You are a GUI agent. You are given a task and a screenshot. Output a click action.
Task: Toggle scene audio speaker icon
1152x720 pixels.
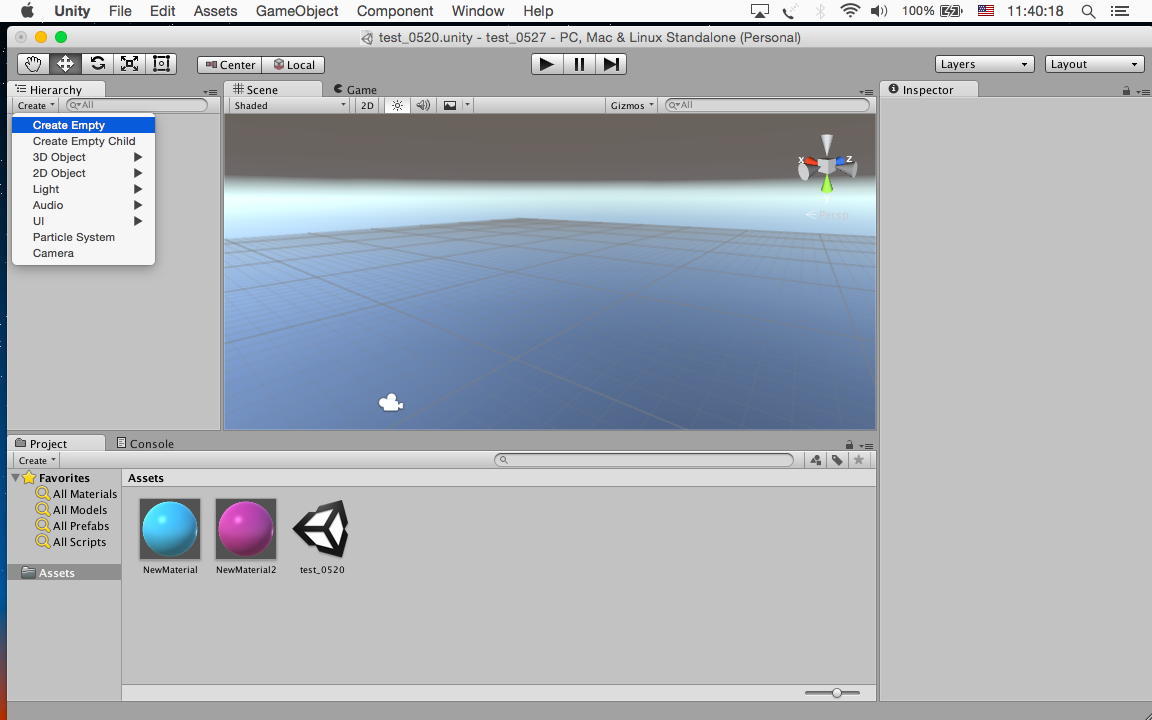pyautogui.click(x=423, y=105)
